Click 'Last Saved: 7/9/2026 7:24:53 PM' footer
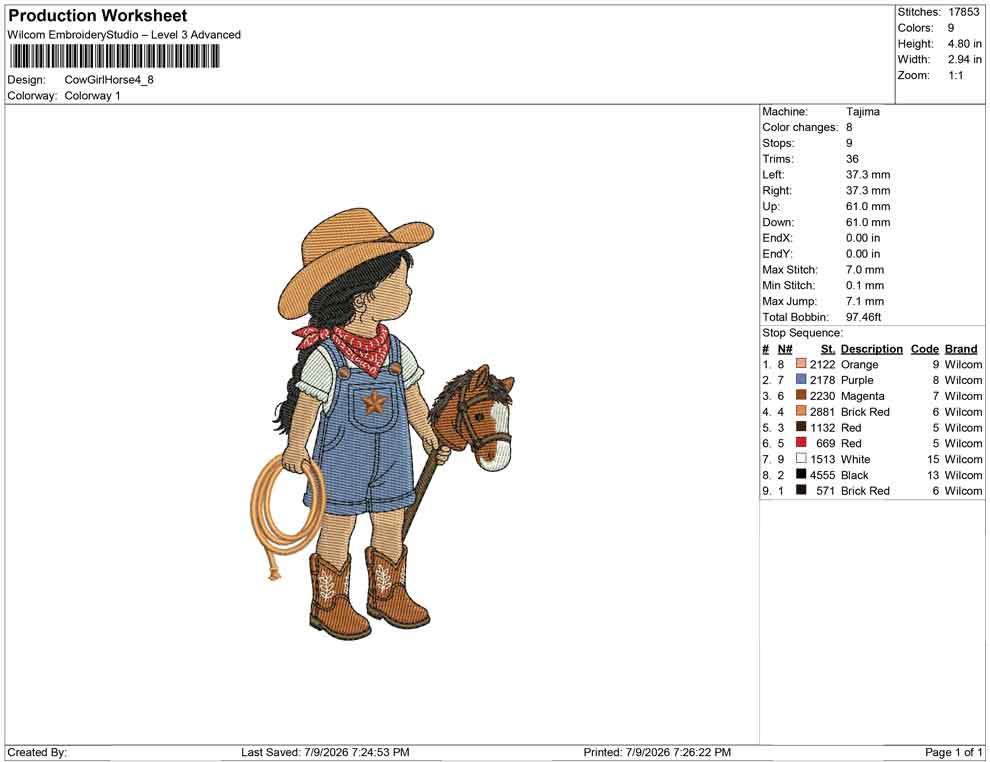 point(325,752)
